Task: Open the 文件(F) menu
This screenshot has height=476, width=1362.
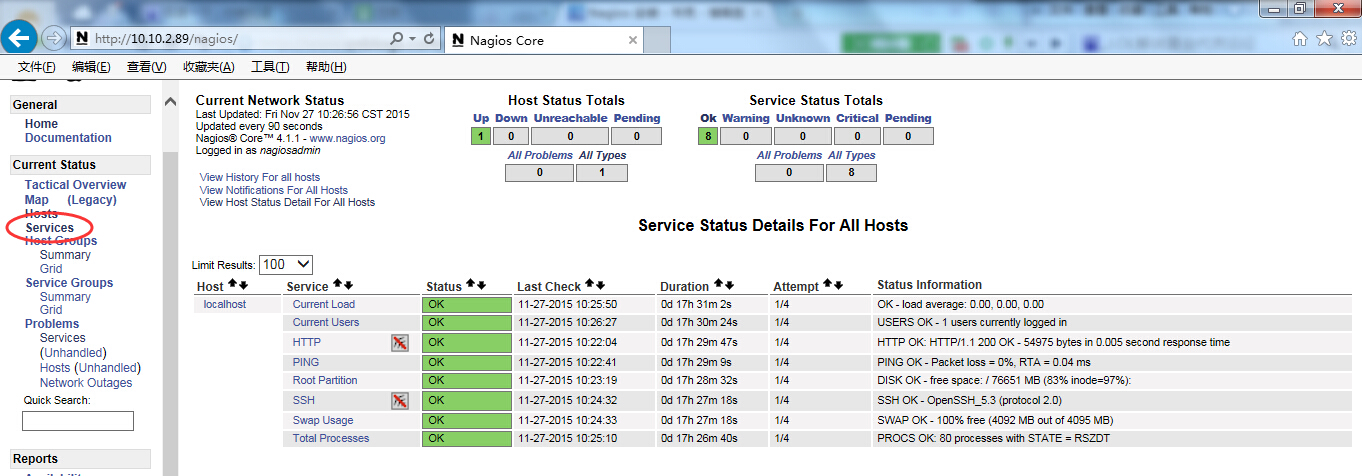Action: click(x=37, y=67)
